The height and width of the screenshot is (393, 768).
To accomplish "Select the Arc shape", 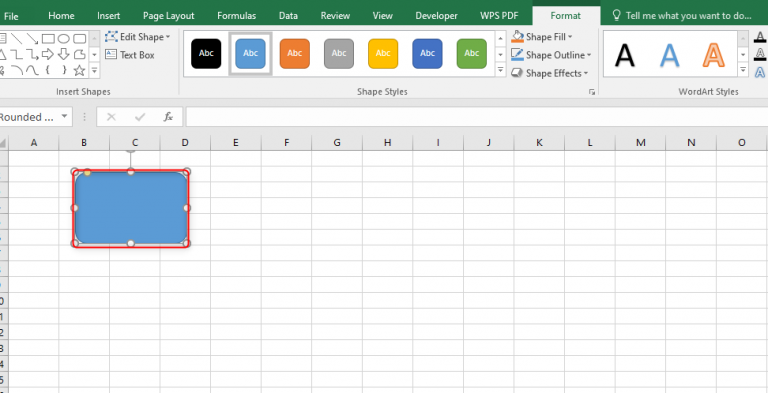I will coord(16,71).
